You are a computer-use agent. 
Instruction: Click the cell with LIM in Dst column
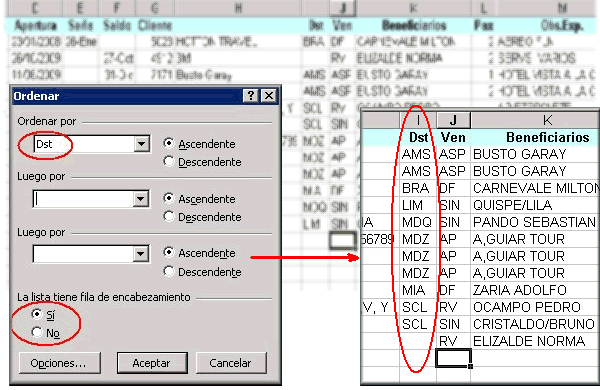[417, 205]
